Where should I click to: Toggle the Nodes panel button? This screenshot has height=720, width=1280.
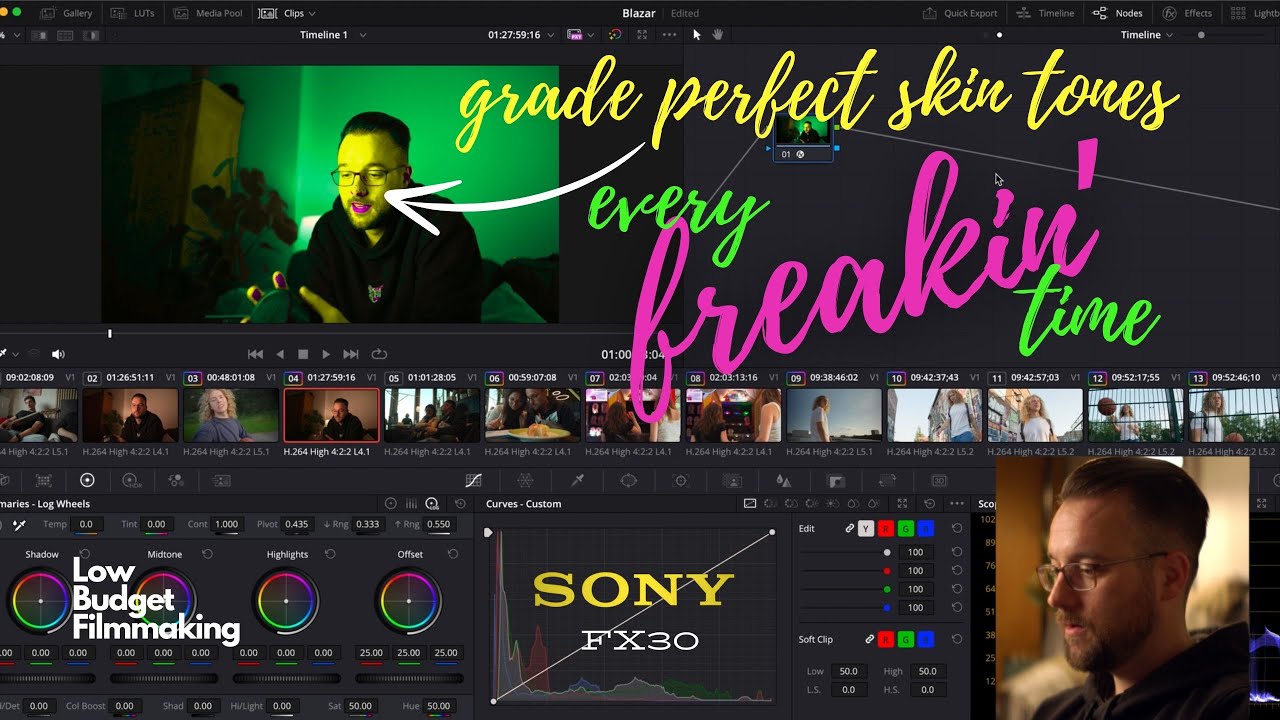point(1118,13)
